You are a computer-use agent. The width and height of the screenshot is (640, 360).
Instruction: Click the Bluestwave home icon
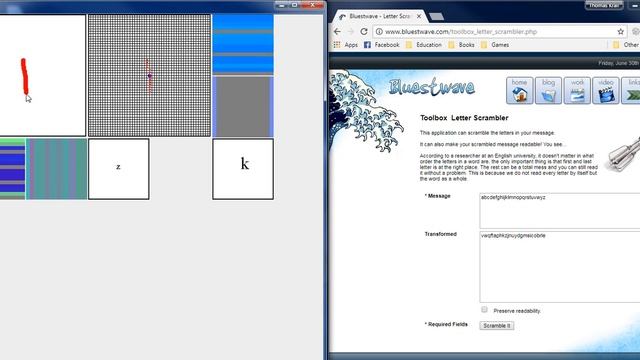(520, 90)
